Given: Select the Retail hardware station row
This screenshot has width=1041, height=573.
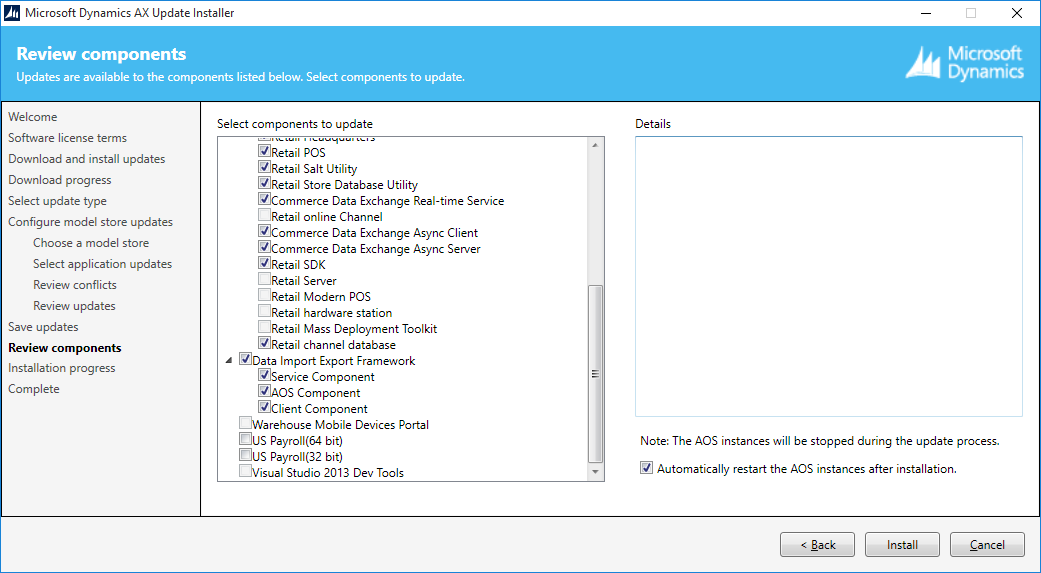Looking at the screenshot, I should pyautogui.click(x=332, y=312).
